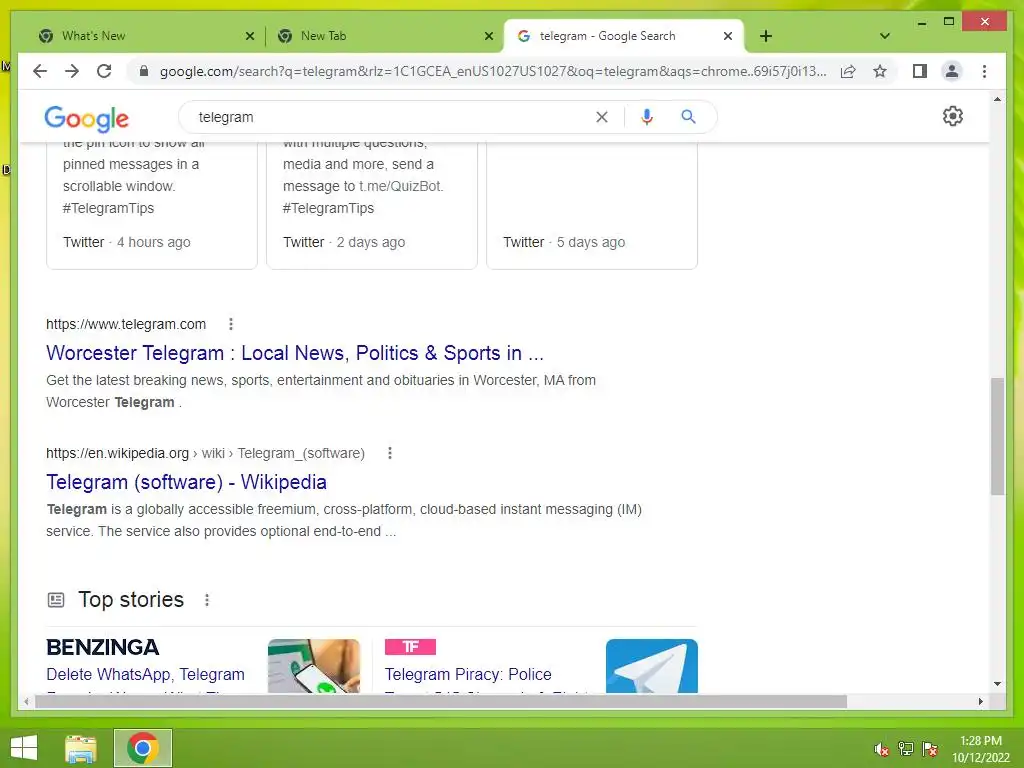Close the New Tab tab
The height and width of the screenshot is (768, 1024).
488,36
